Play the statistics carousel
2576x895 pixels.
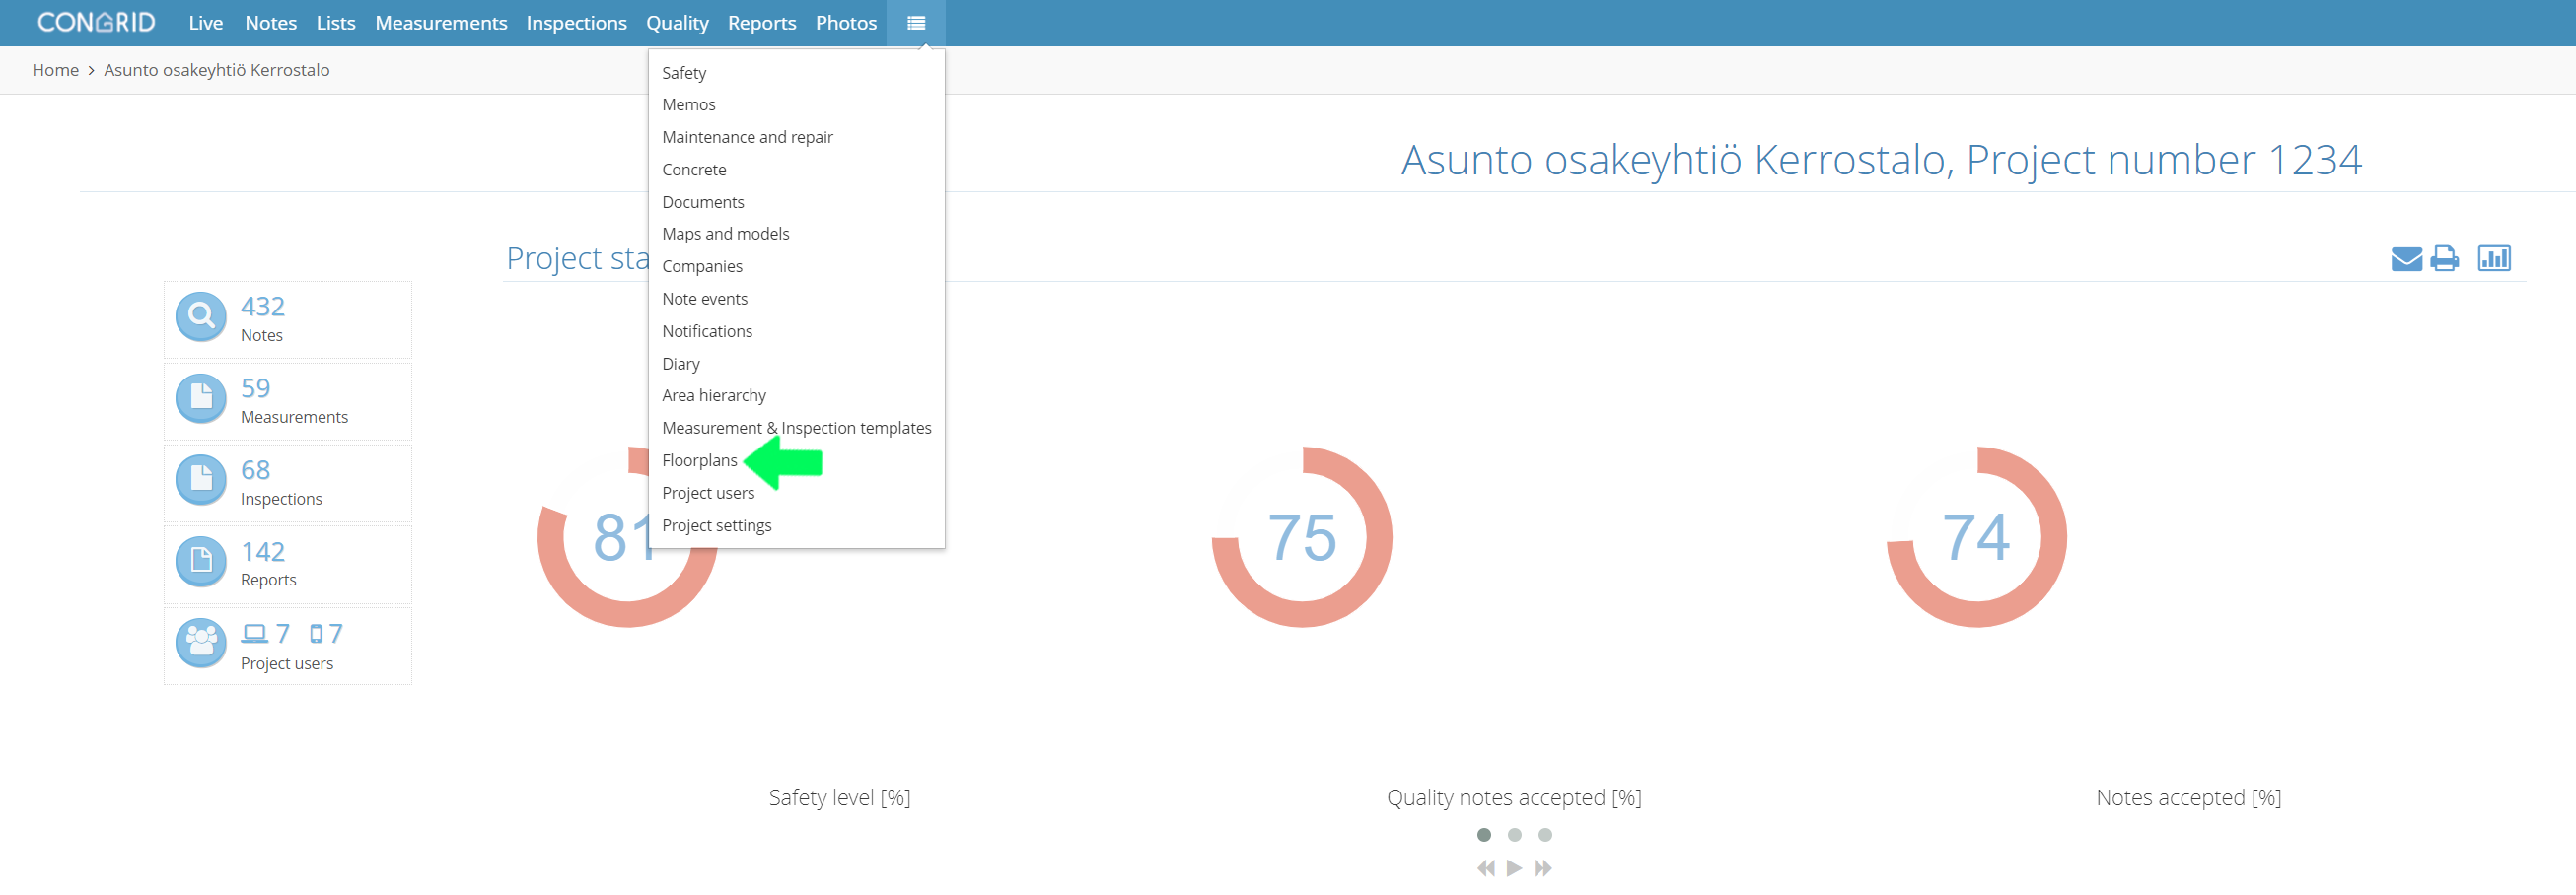[1514, 868]
